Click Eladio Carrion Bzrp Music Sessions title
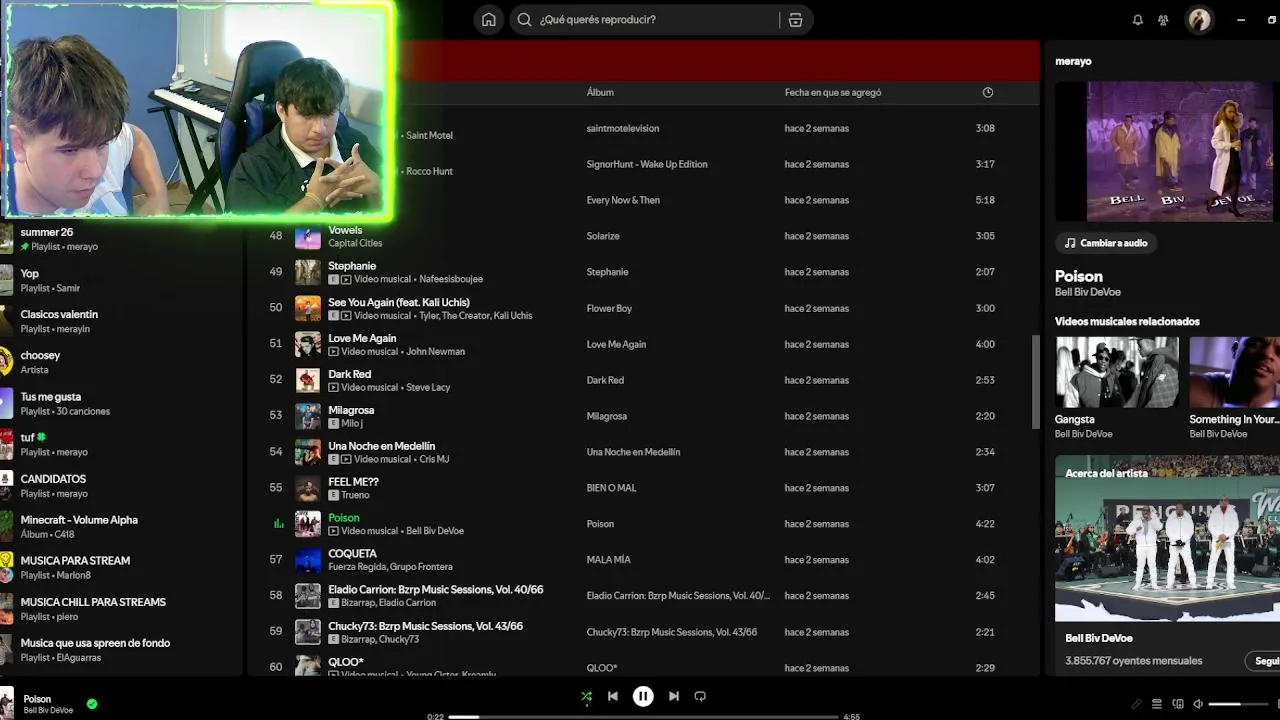This screenshot has height=720, width=1280. (435, 590)
